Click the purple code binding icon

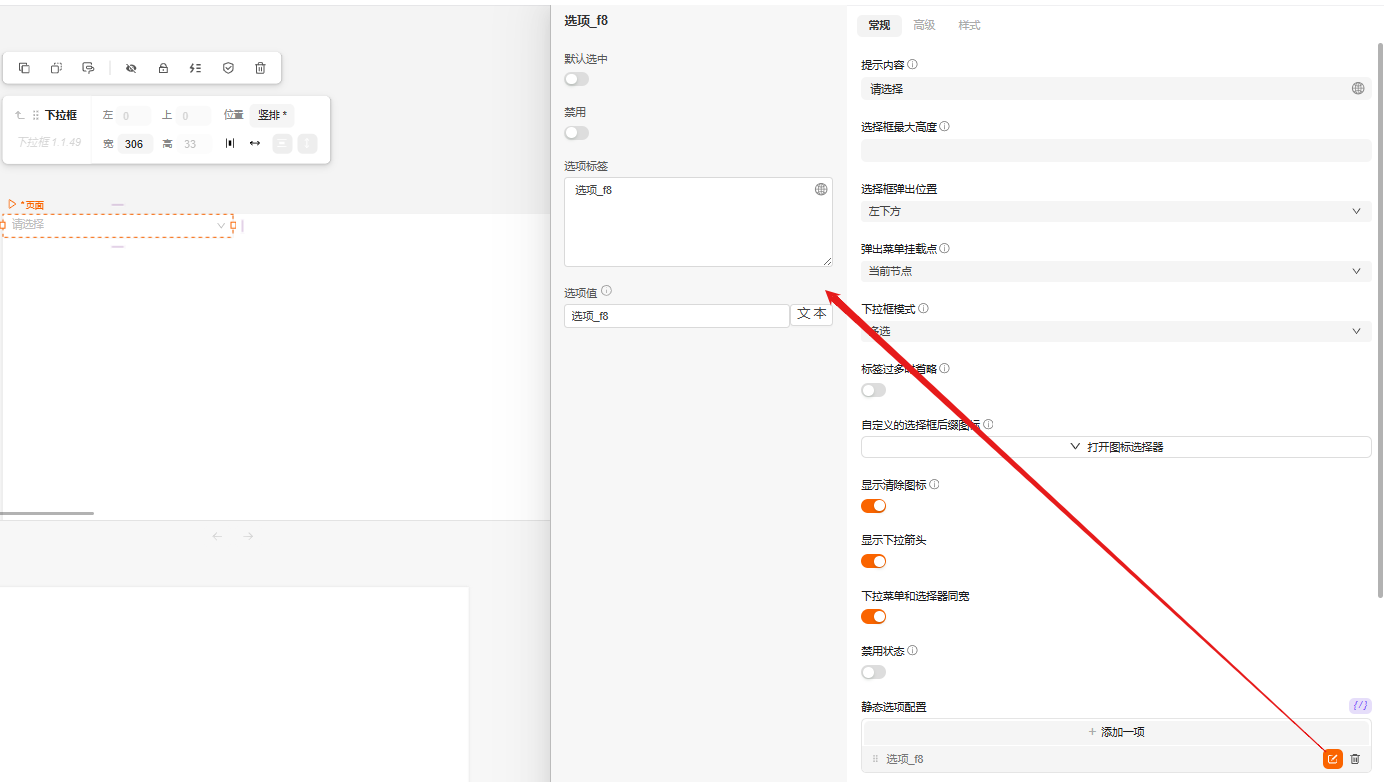(x=1359, y=705)
